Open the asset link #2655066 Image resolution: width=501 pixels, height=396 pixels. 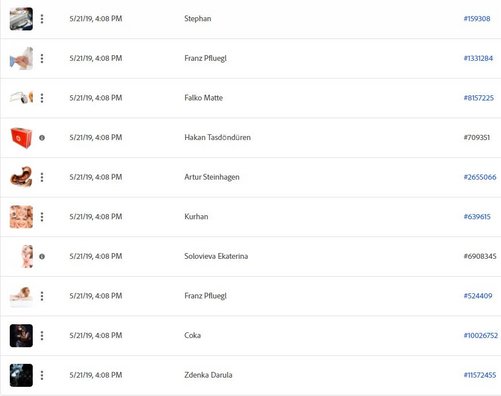(480, 177)
